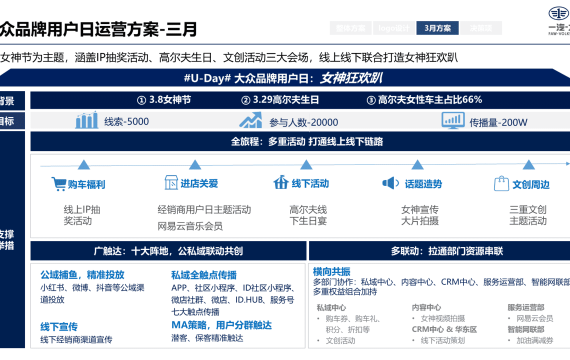Viewport: 570px width, 360px height.
Task: Click the 全旅程 header bar
Action: pyautogui.click(x=300, y=141)
